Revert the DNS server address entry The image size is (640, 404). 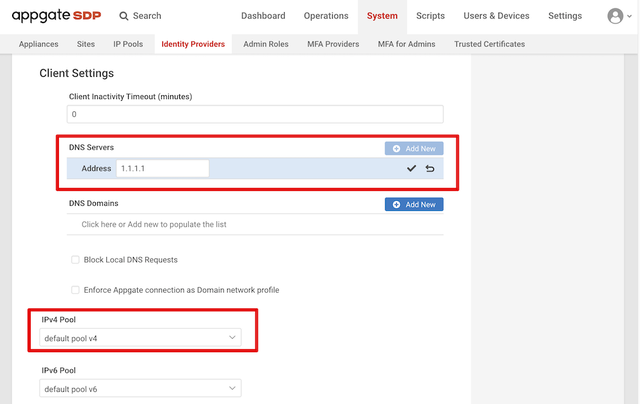[430, 169]
